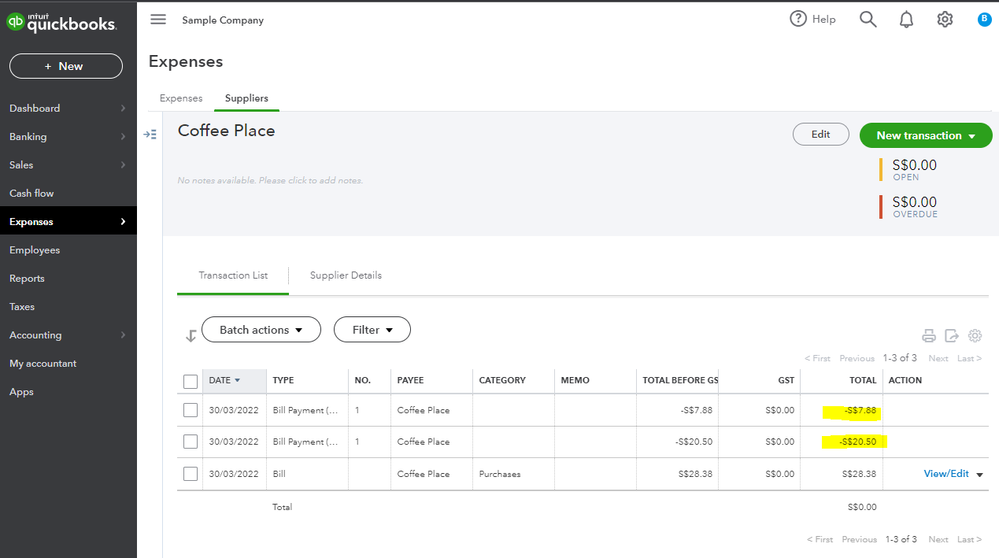The image size is (999, 558).
Task: Open View/Edit link for the Bill
Action: (x=946, y=474)
